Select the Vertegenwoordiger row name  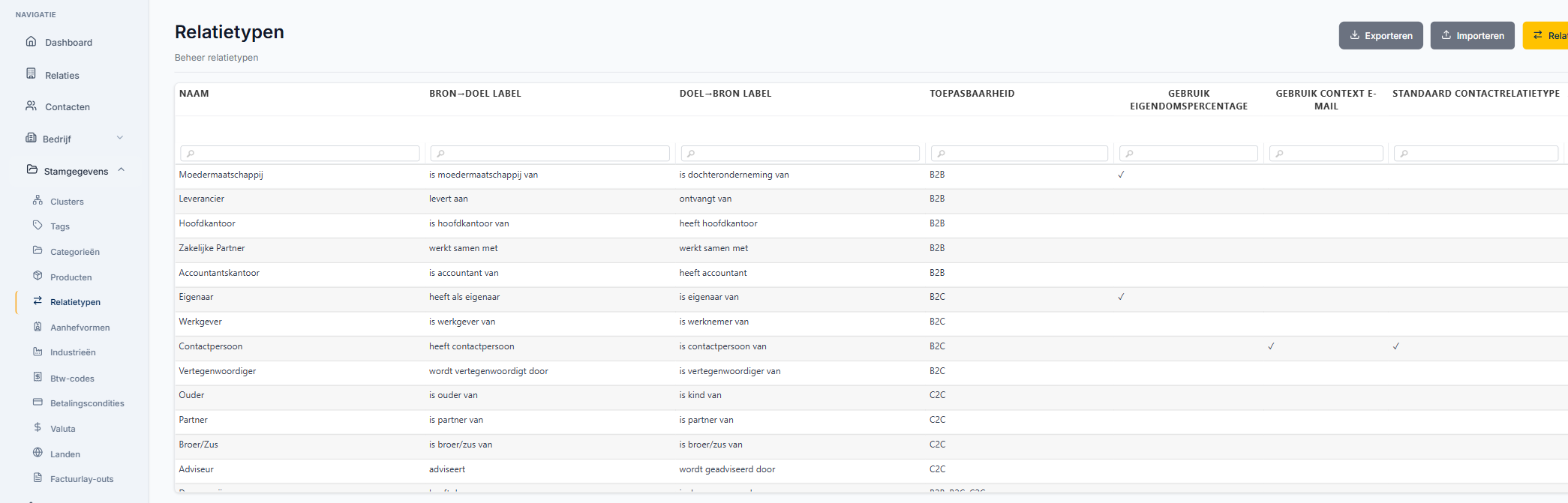(x=219, y=370)
